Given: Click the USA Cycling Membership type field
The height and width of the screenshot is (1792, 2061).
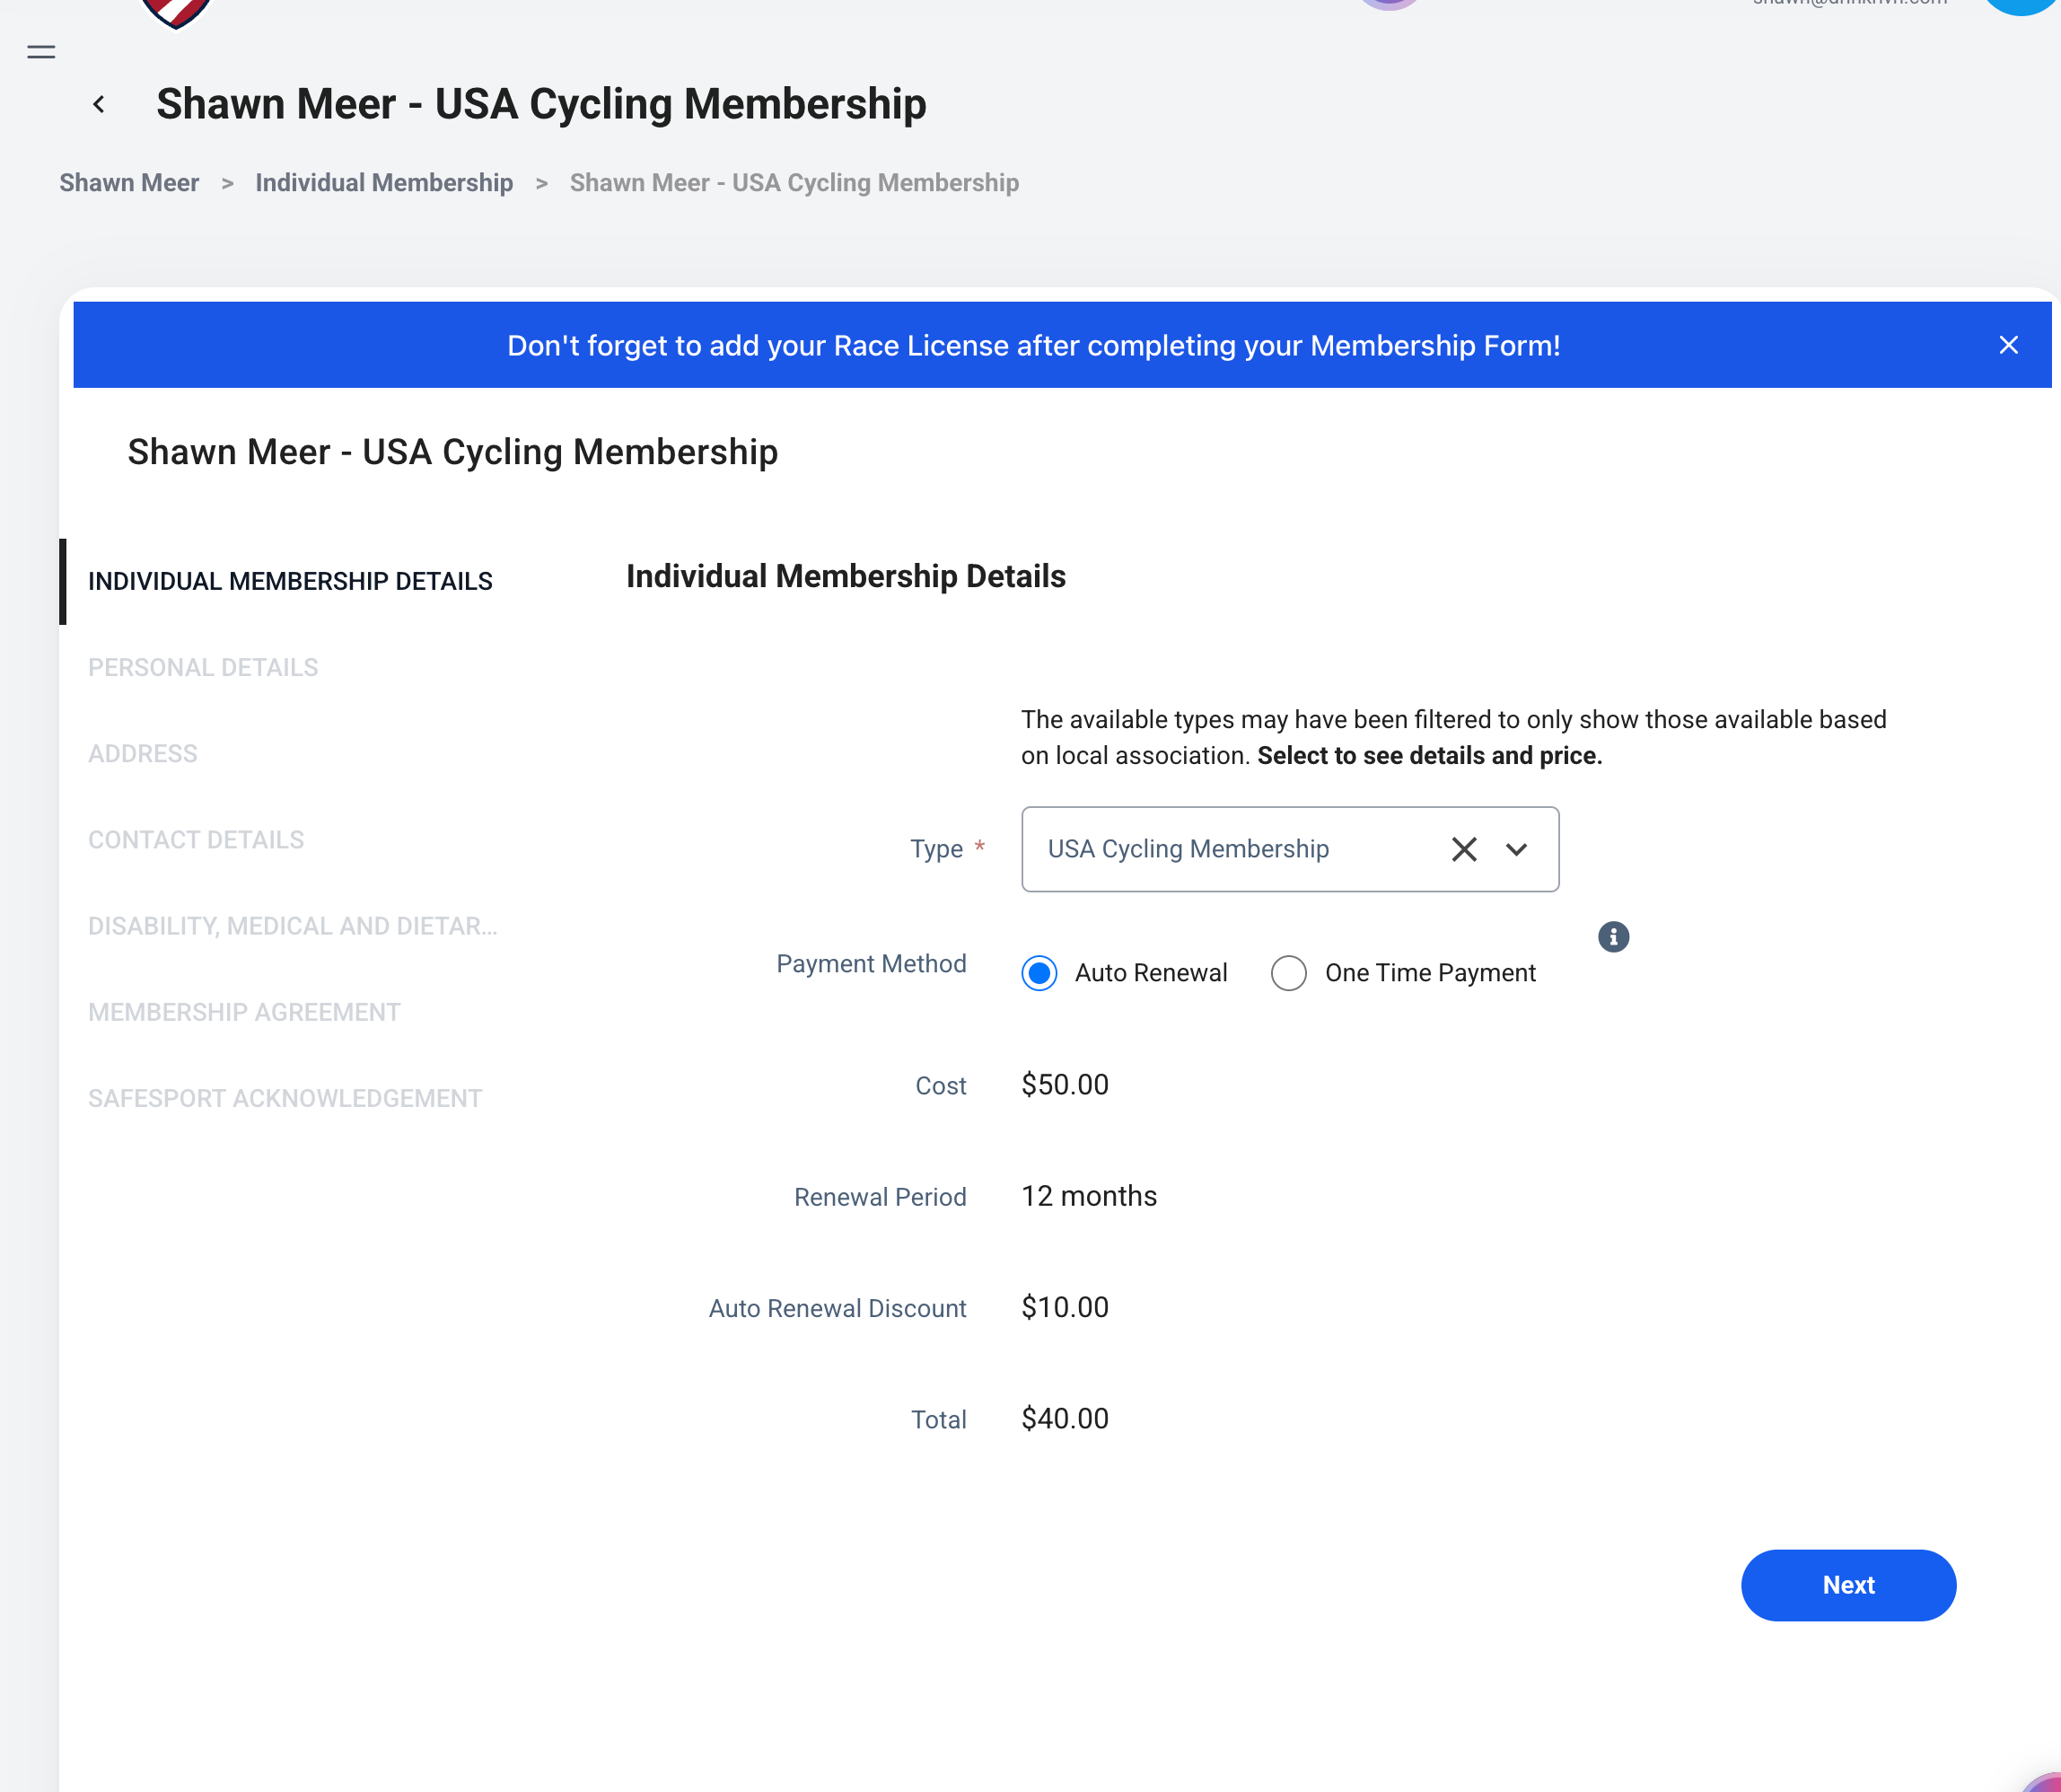Looking at the screenshot, I should click(1290, 849).
